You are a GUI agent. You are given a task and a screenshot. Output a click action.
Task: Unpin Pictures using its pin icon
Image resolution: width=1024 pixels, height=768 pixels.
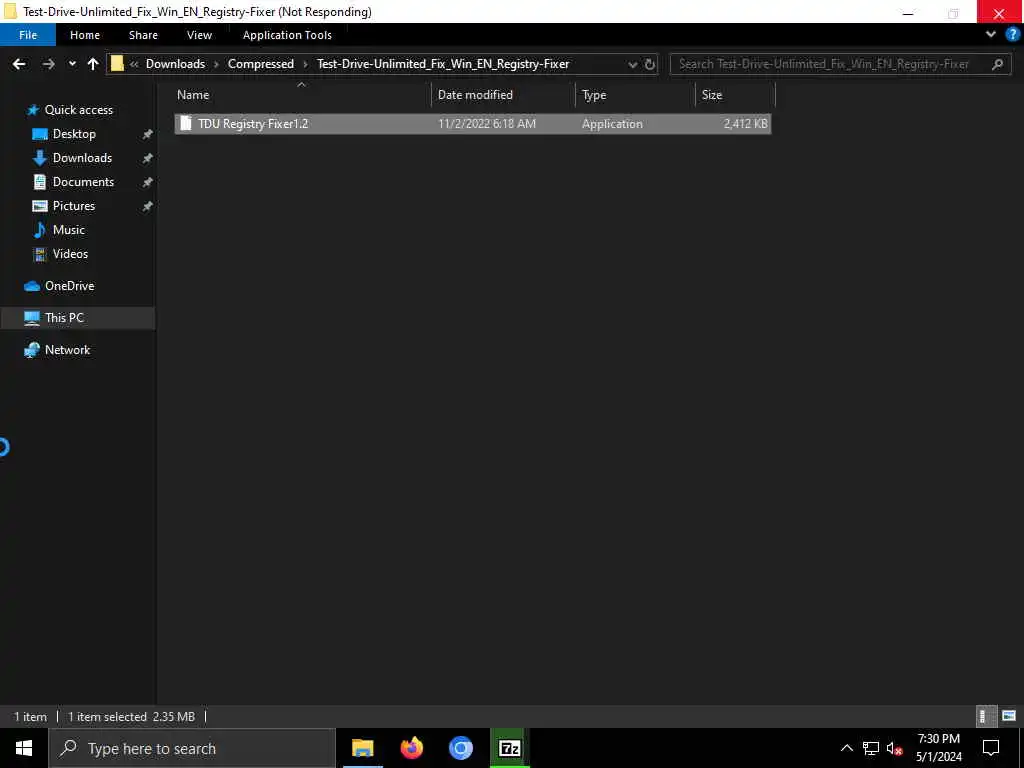tap(148, 206)
